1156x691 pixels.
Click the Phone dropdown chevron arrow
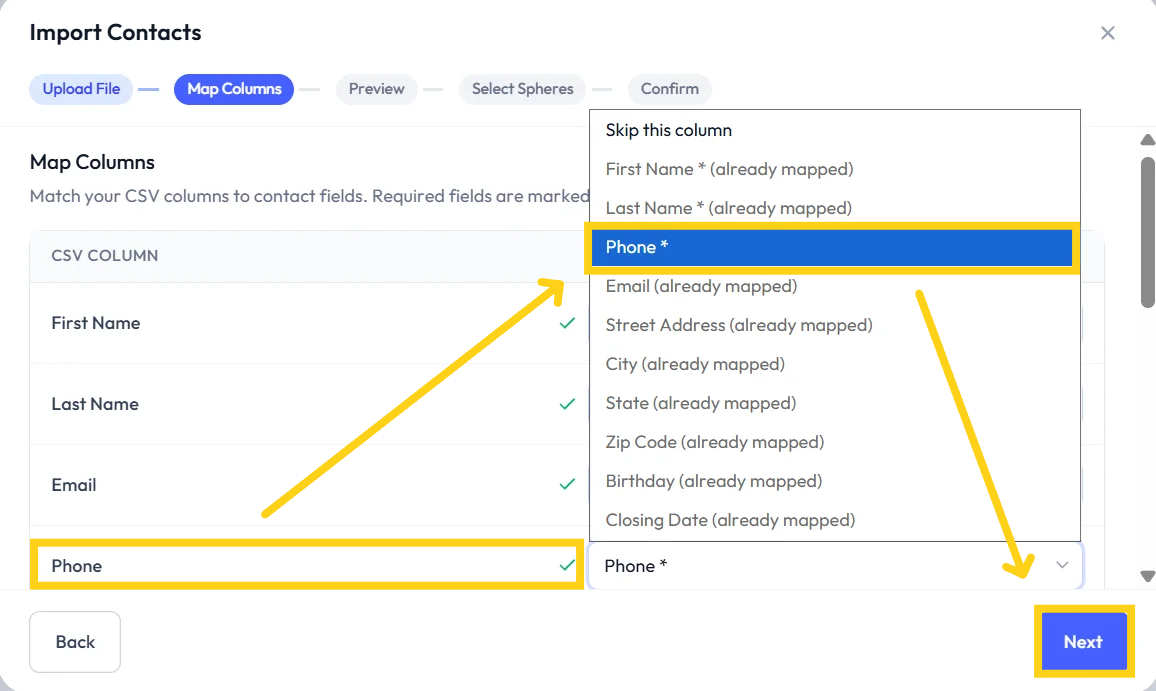(x=1062, y=566)
